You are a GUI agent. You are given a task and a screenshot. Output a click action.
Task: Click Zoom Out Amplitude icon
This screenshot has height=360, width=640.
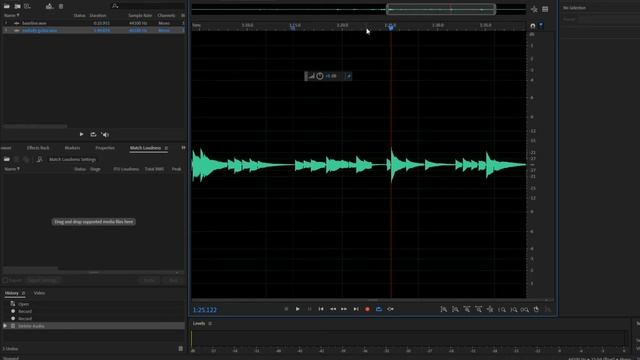[455, 309]
